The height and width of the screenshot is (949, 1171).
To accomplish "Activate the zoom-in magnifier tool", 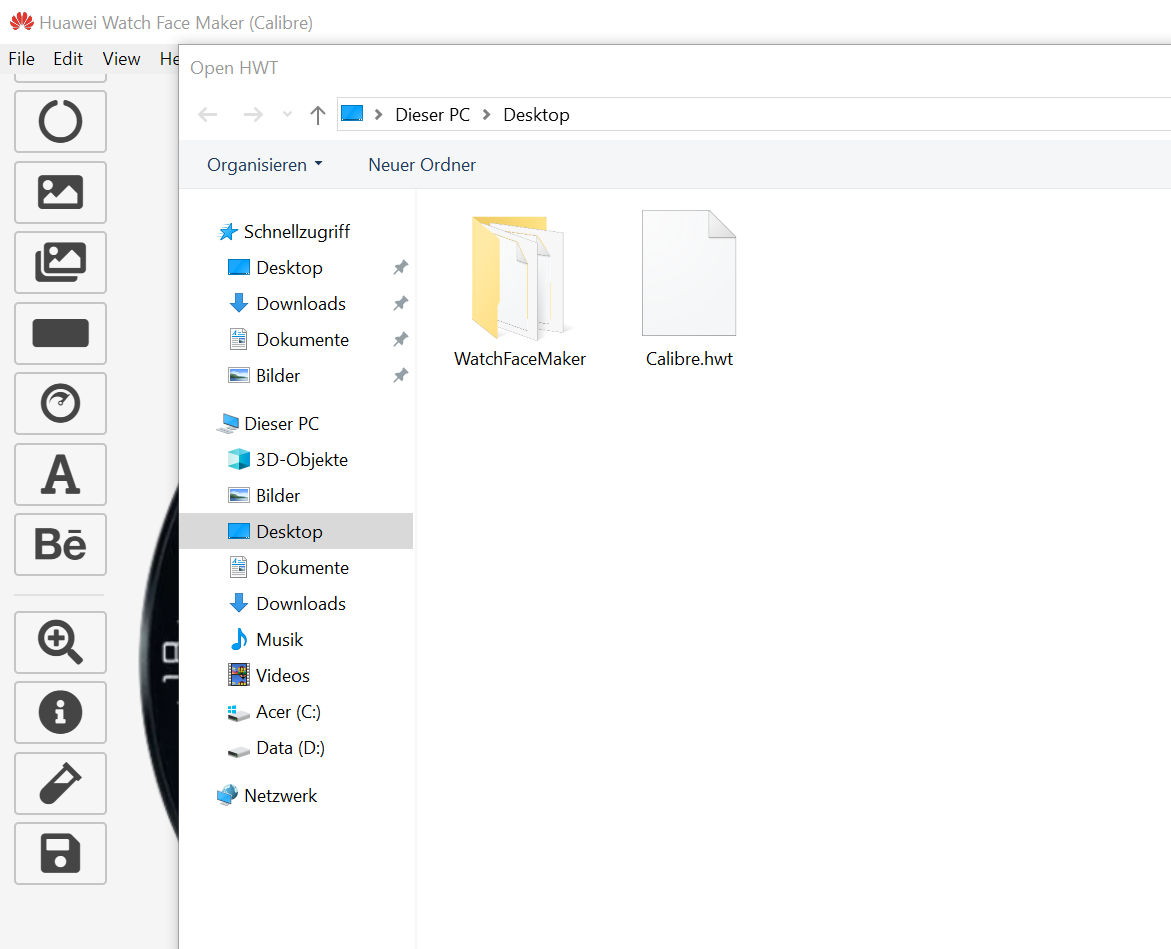I will (60, 642).
